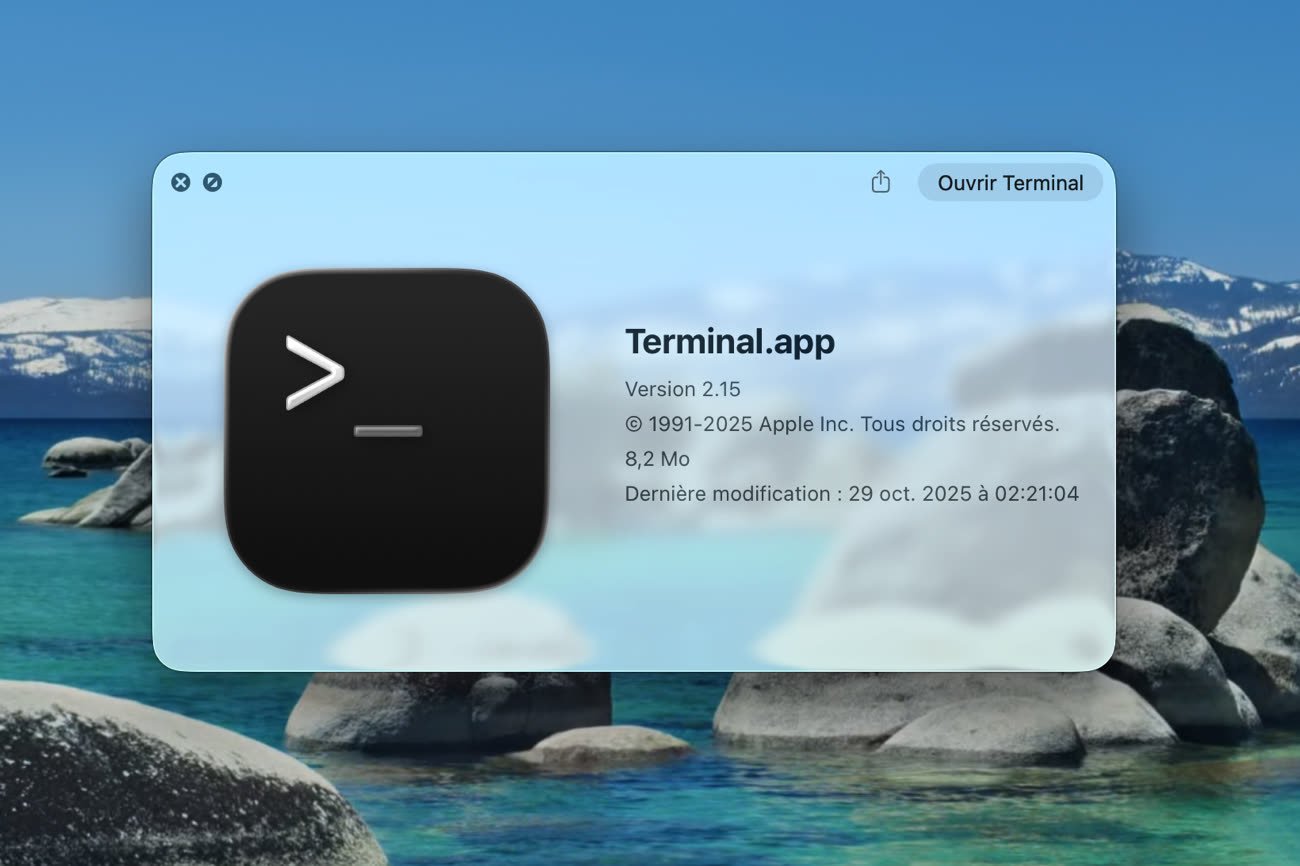
Task: Click the prompt chevron on Terminal icon
Action: click(314, 373)
